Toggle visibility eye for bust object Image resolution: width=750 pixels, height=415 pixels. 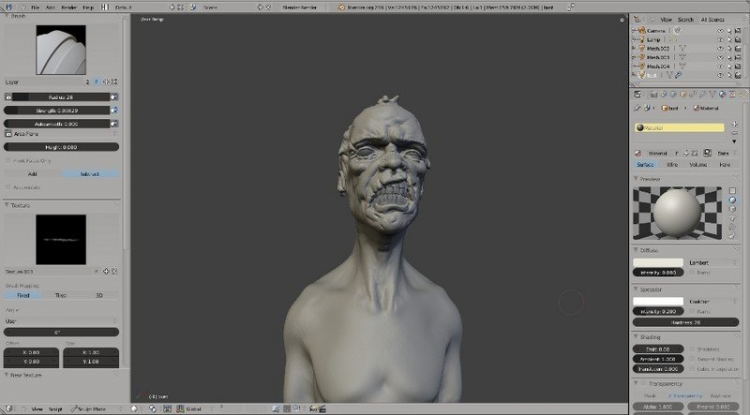coord(720,75)
